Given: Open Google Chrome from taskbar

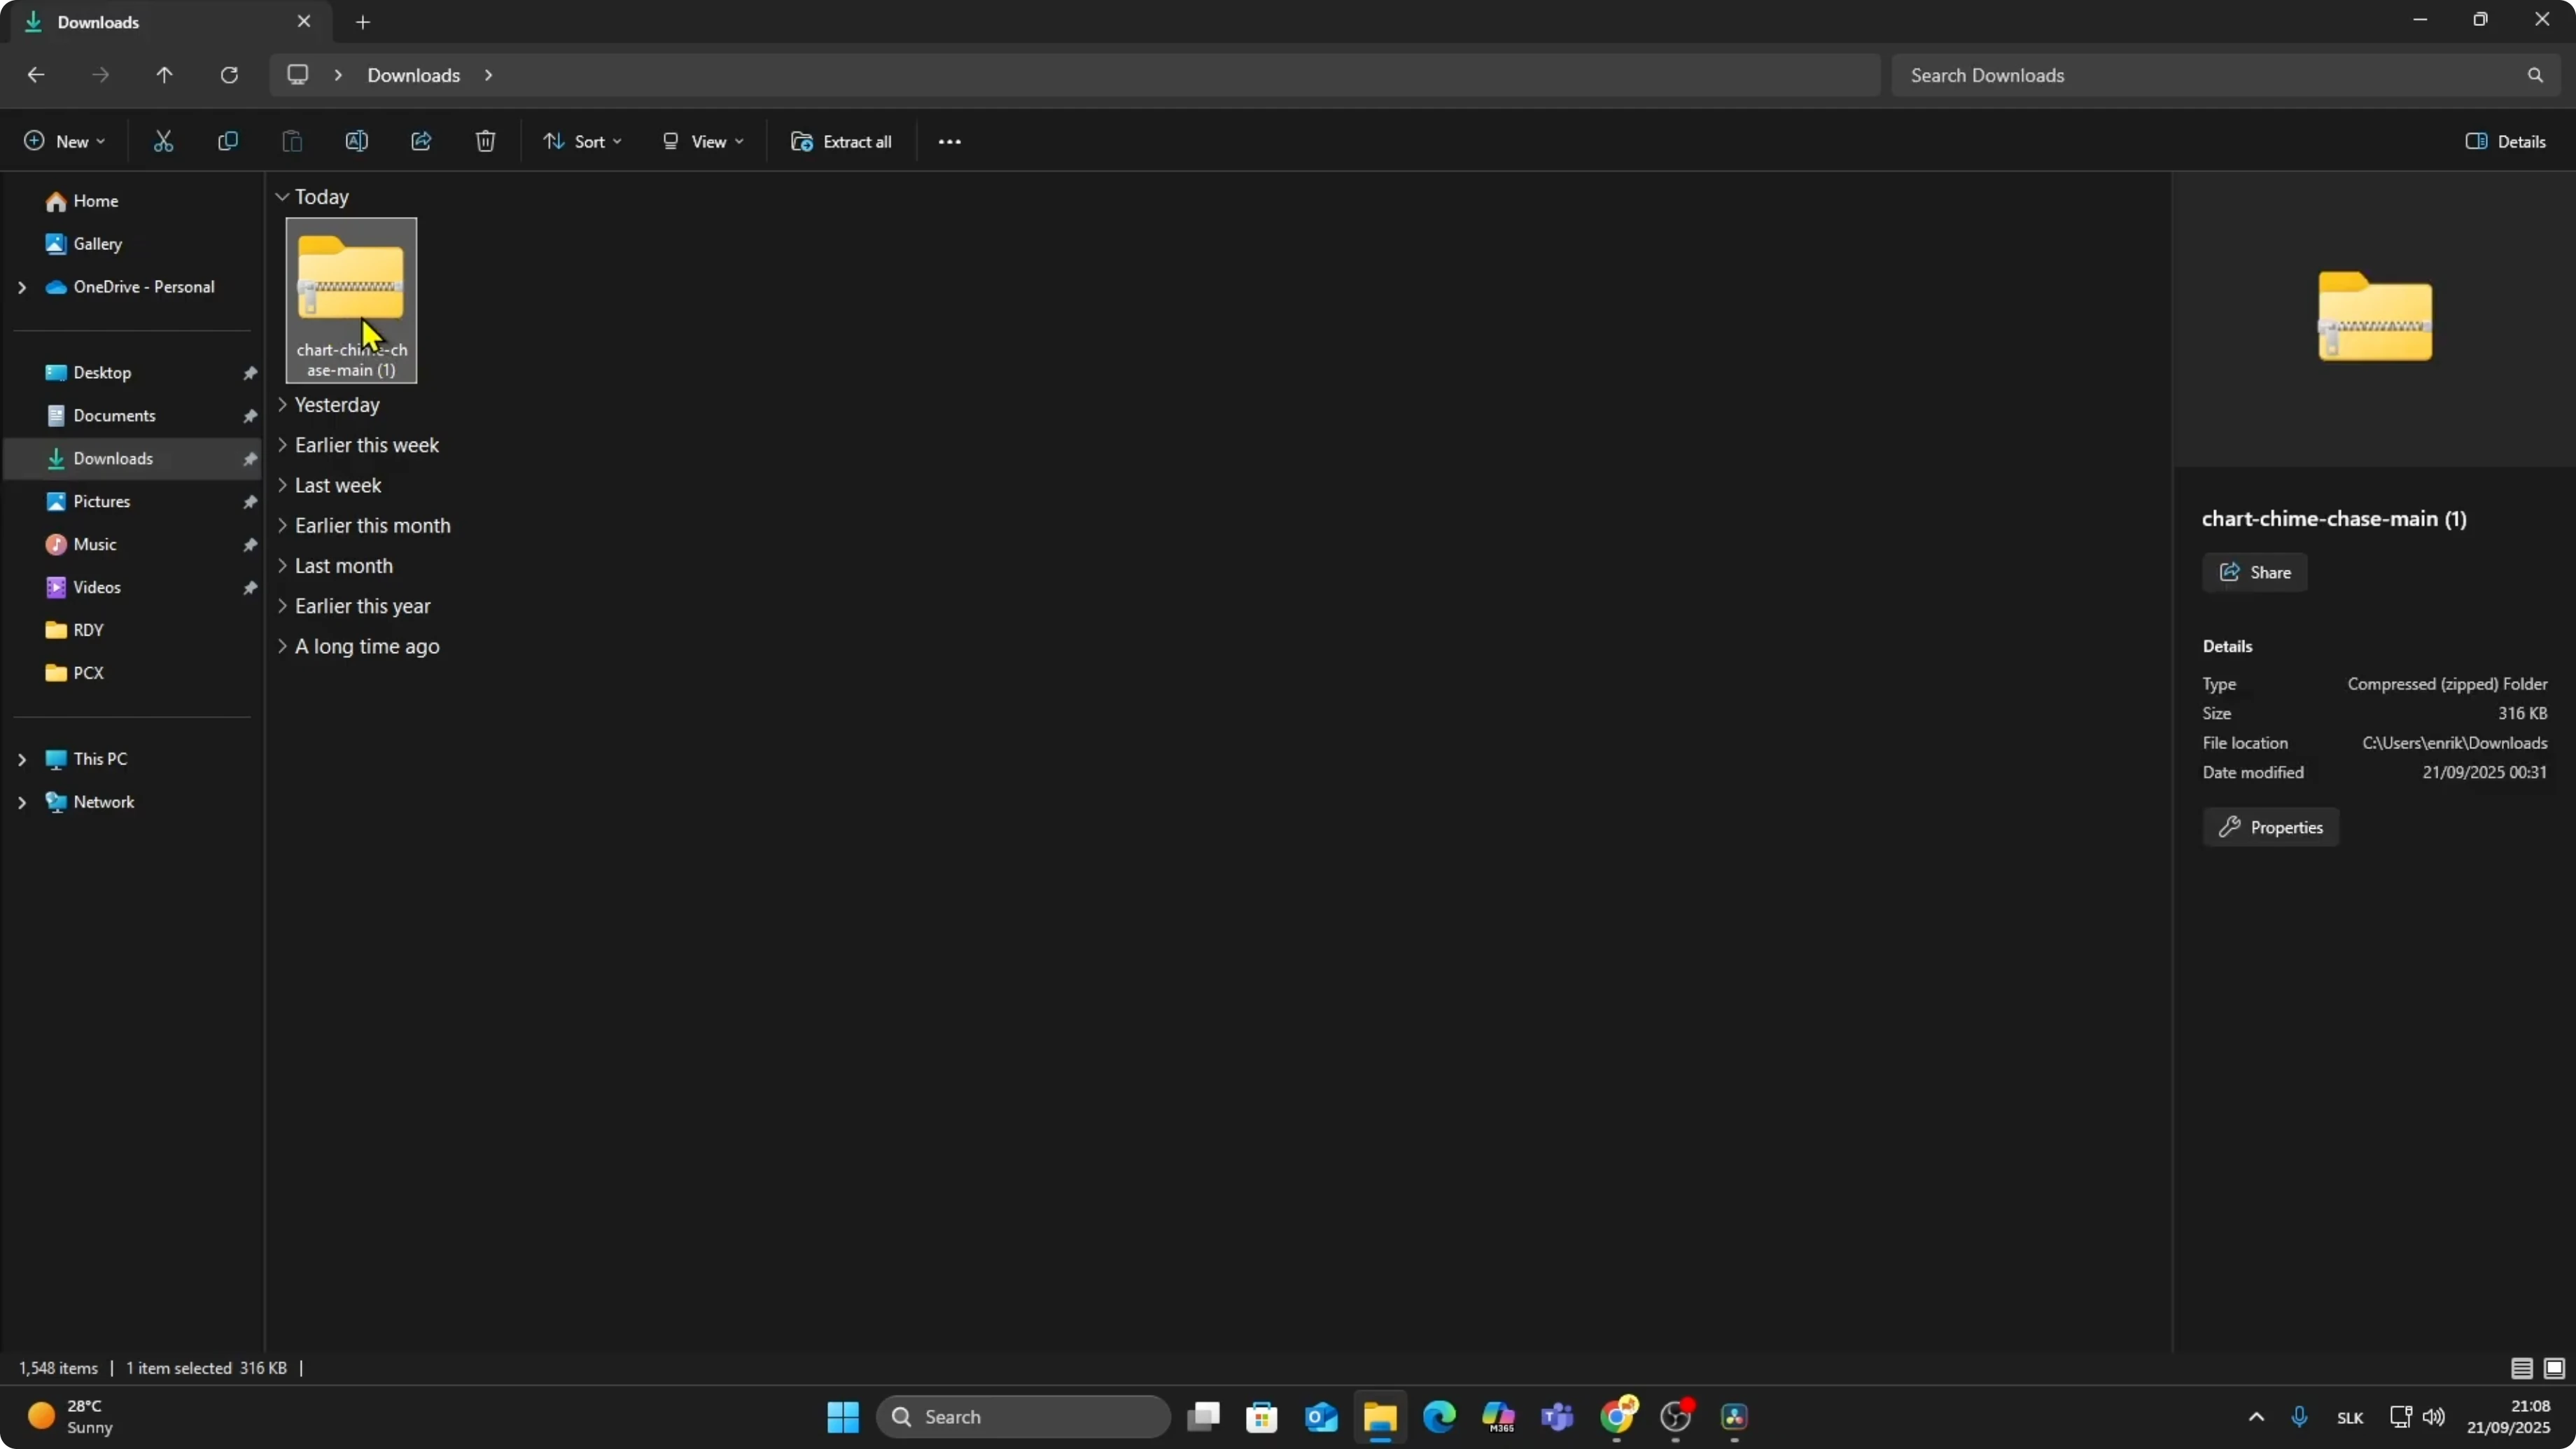Looking at the screenshot, I should coord(1617,1417).
